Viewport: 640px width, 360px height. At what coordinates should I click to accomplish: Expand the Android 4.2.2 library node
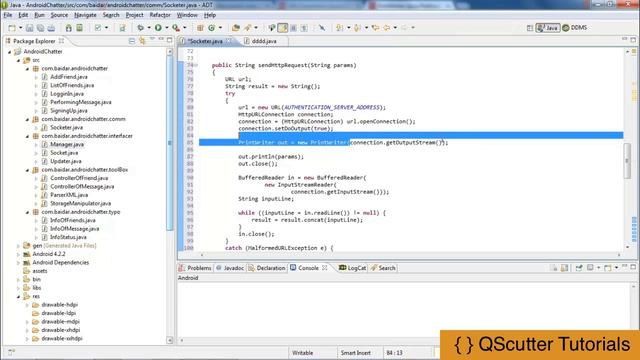(x=18, y=254)
